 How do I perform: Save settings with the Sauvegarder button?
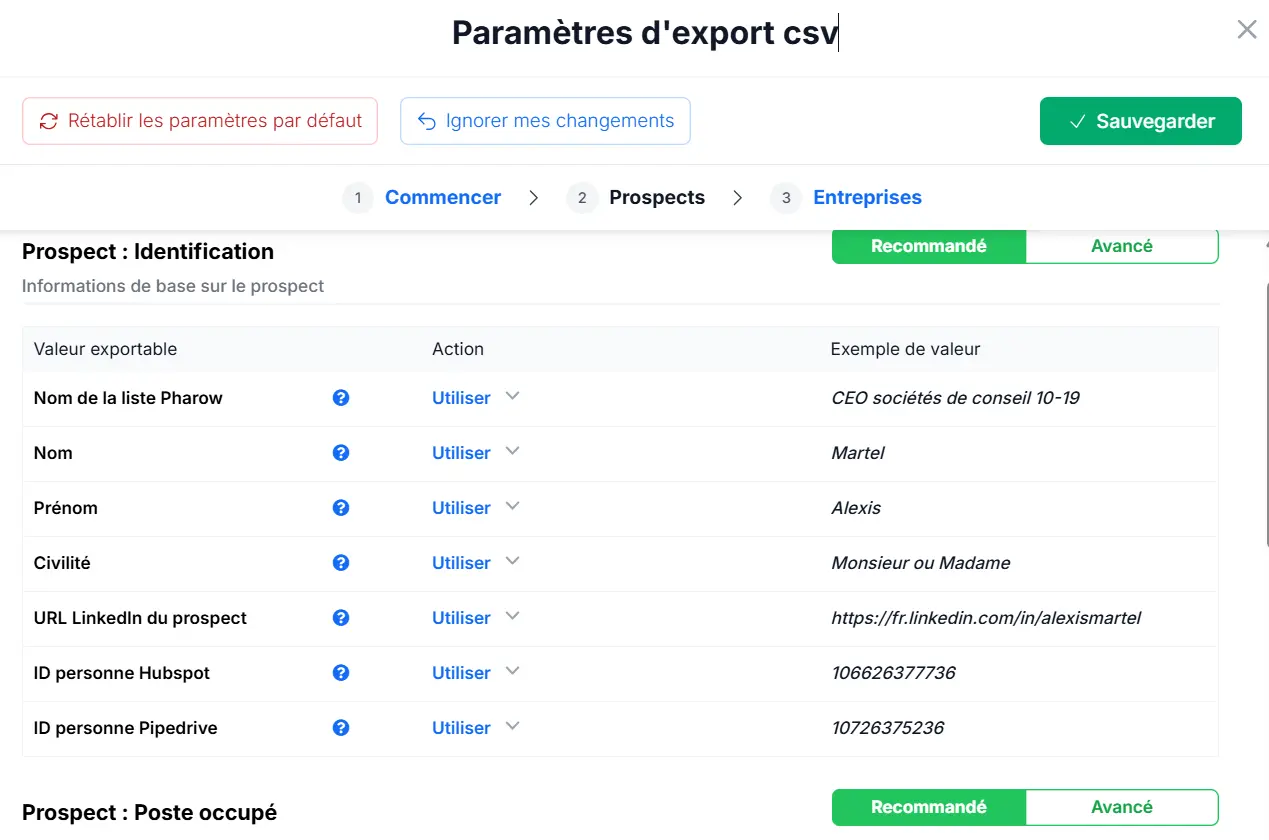pyautogui.click(x=1140, y=120)
